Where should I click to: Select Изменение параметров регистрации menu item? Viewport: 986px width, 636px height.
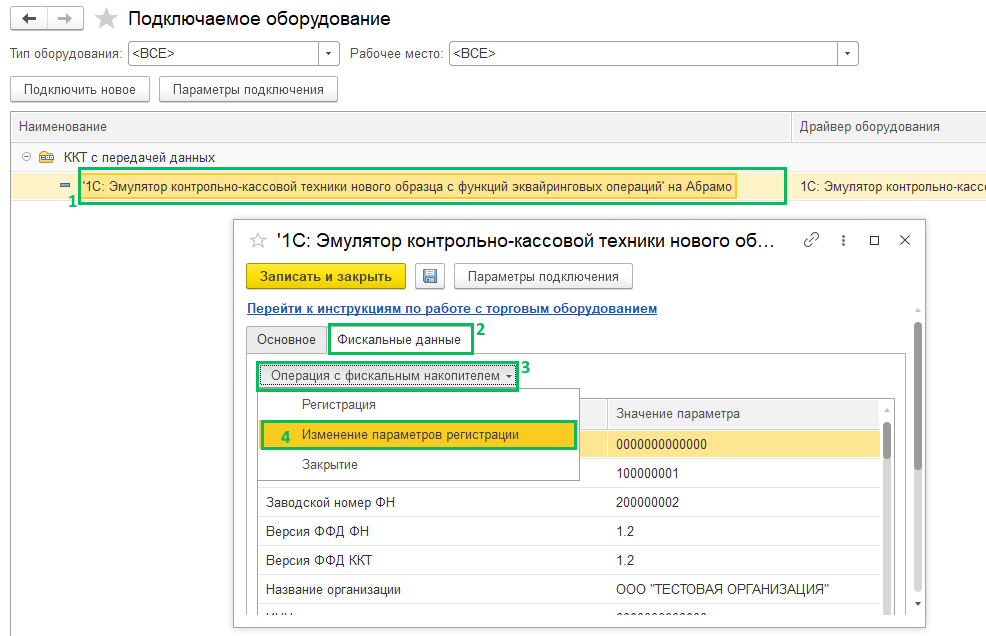(410, 435)
